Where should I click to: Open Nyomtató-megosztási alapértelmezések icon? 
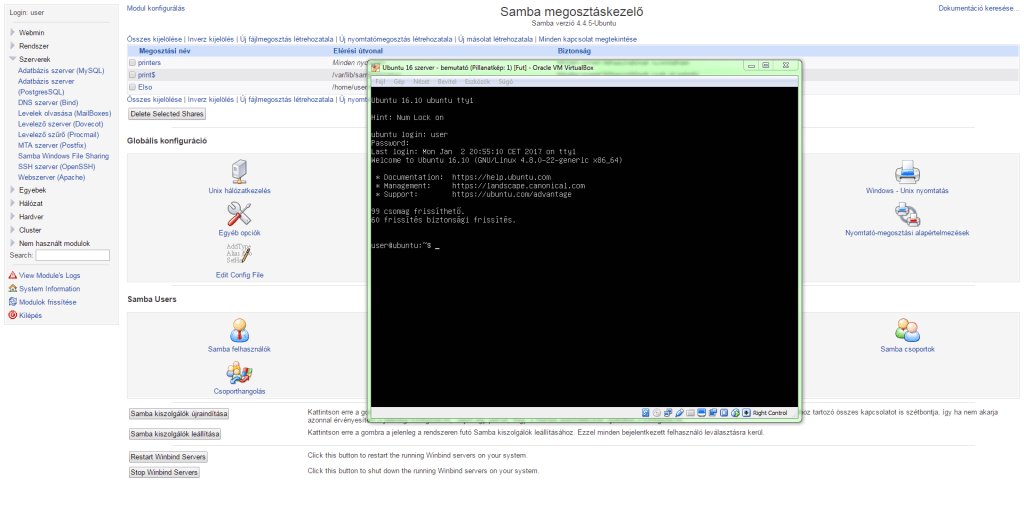(x=907, y=214)
